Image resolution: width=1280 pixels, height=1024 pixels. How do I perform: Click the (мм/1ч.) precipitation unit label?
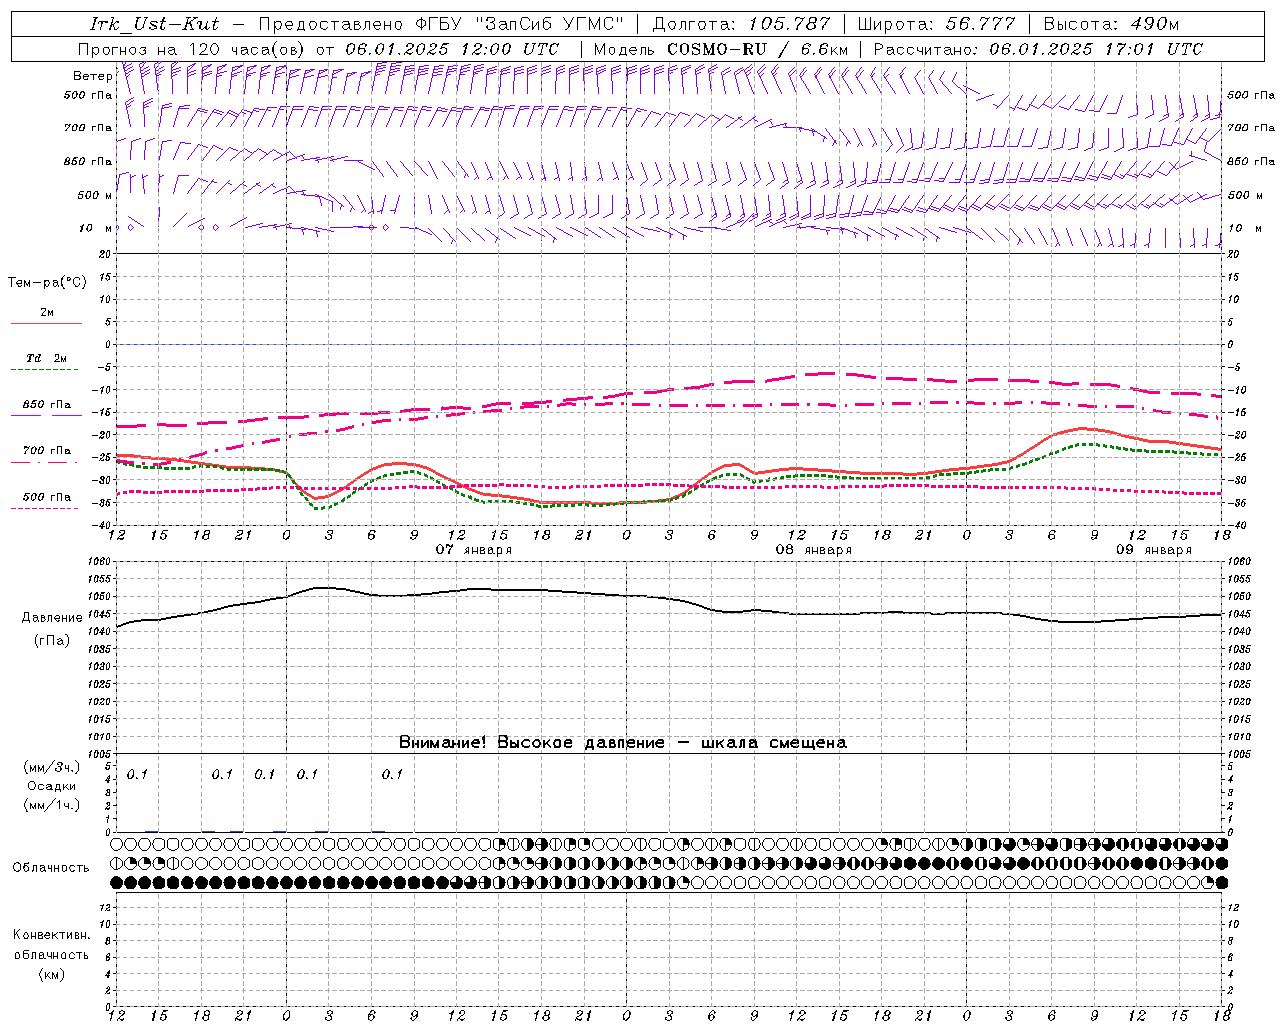tap(52, 805)
